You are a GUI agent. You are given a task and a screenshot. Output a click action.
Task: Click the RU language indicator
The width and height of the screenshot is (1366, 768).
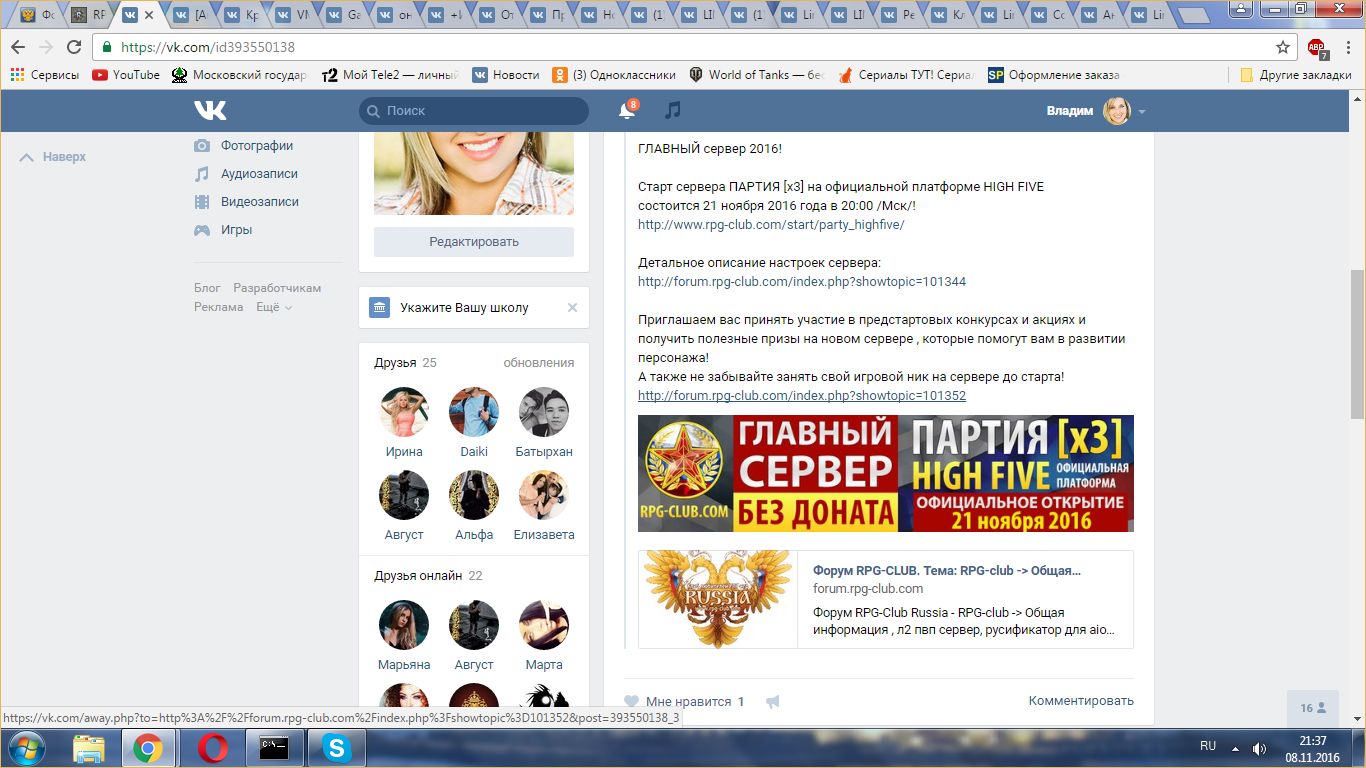click(x=1208, y=746)
